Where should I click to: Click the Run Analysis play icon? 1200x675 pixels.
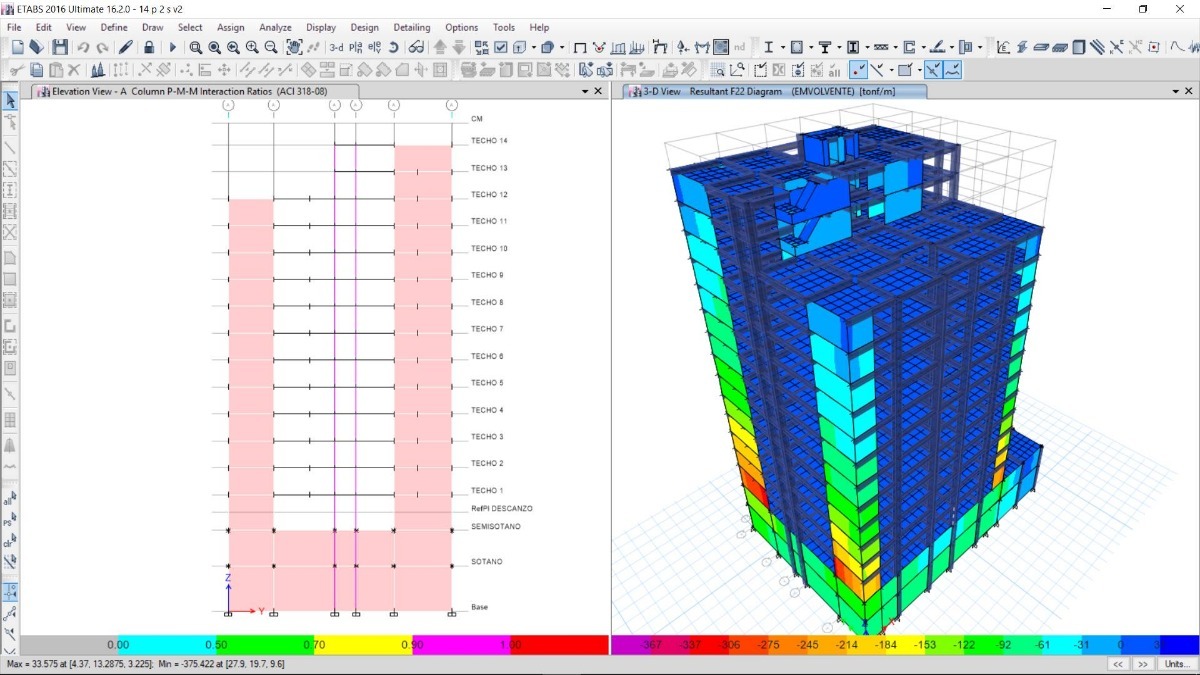point(173,47)
